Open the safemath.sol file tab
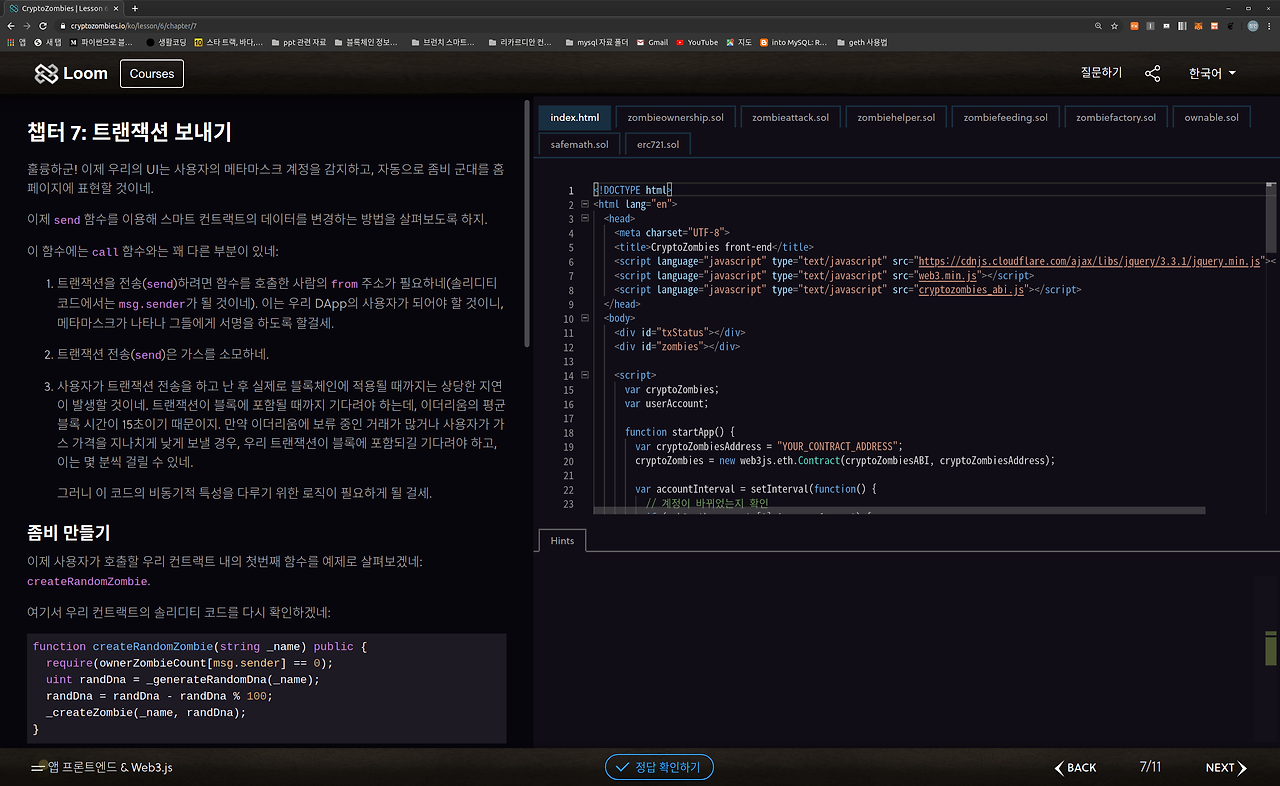The height and width of the screenshot is (786, 1280). coord(579,144)
